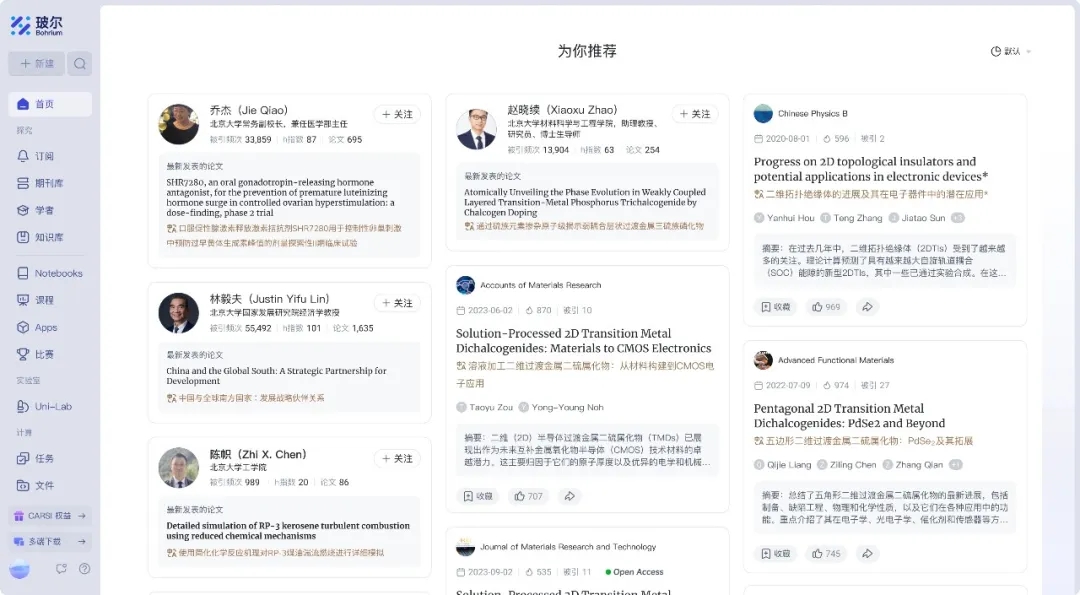Viewport: 1080px width, 595px height.
Task: Open Uni-Lab from the sidebar
Action: [49, 406]
